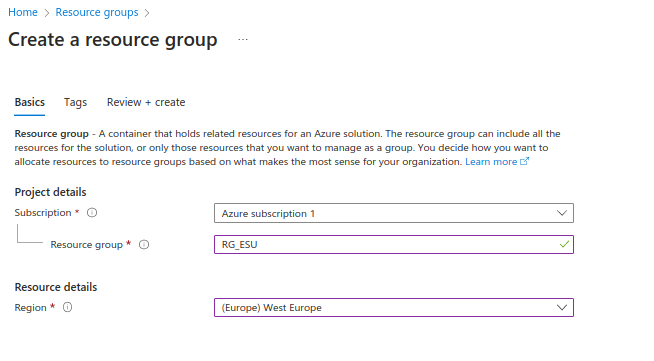Expand the Region dropdown arrow
This screenshot has width=654, height=361.
(x=562, y=308)
